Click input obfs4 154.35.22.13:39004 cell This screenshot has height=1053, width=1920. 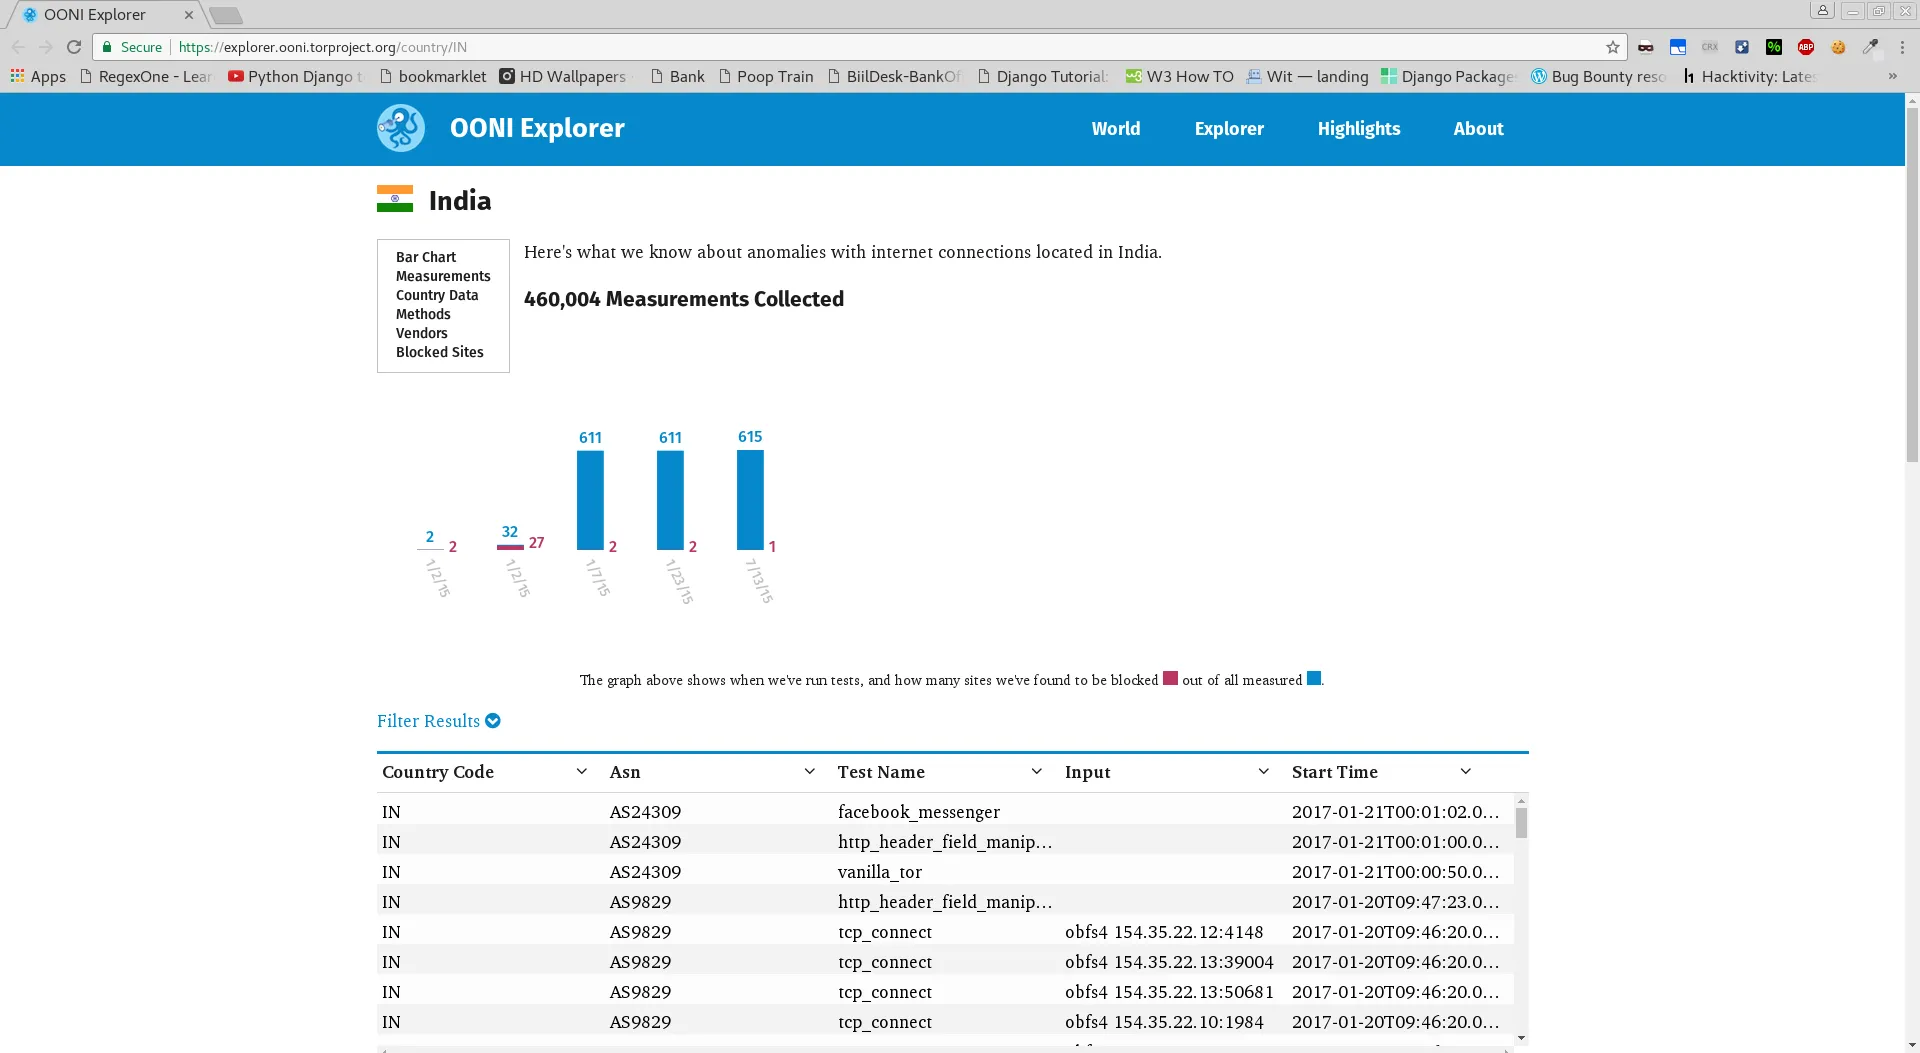(x=1169, y=961)
